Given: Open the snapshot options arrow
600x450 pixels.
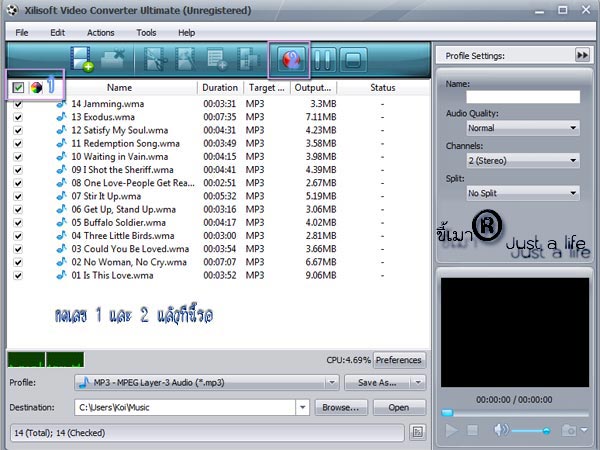Looking at the screenshot, I should pos(584,430).
